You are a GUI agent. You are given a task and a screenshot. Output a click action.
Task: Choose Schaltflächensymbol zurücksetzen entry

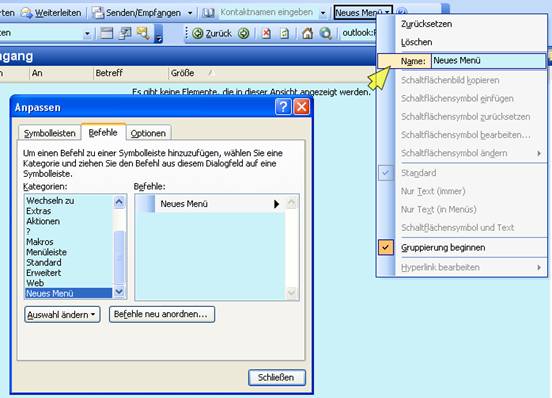[463, 116]
